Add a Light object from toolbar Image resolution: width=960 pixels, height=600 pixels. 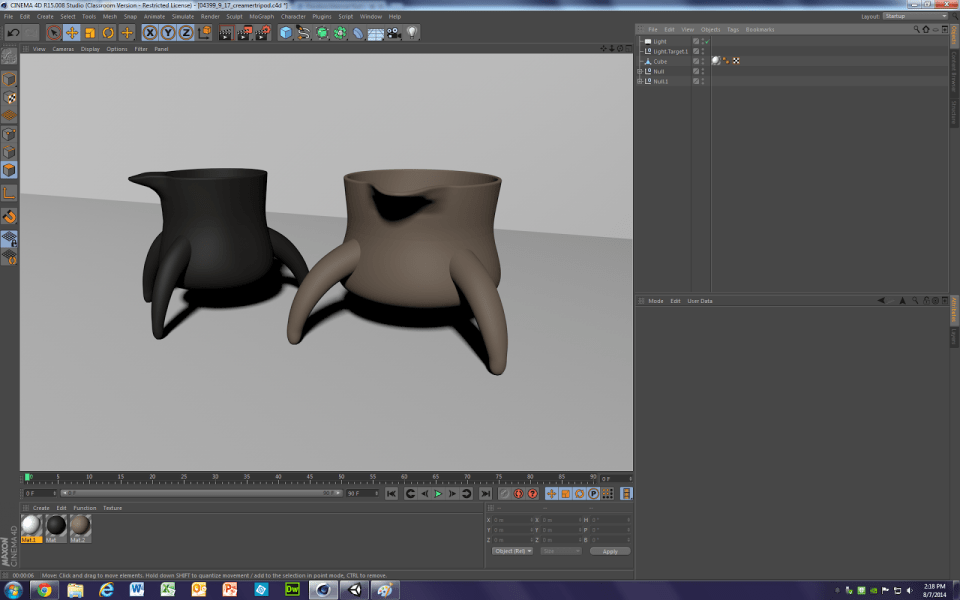pos(411,33)
